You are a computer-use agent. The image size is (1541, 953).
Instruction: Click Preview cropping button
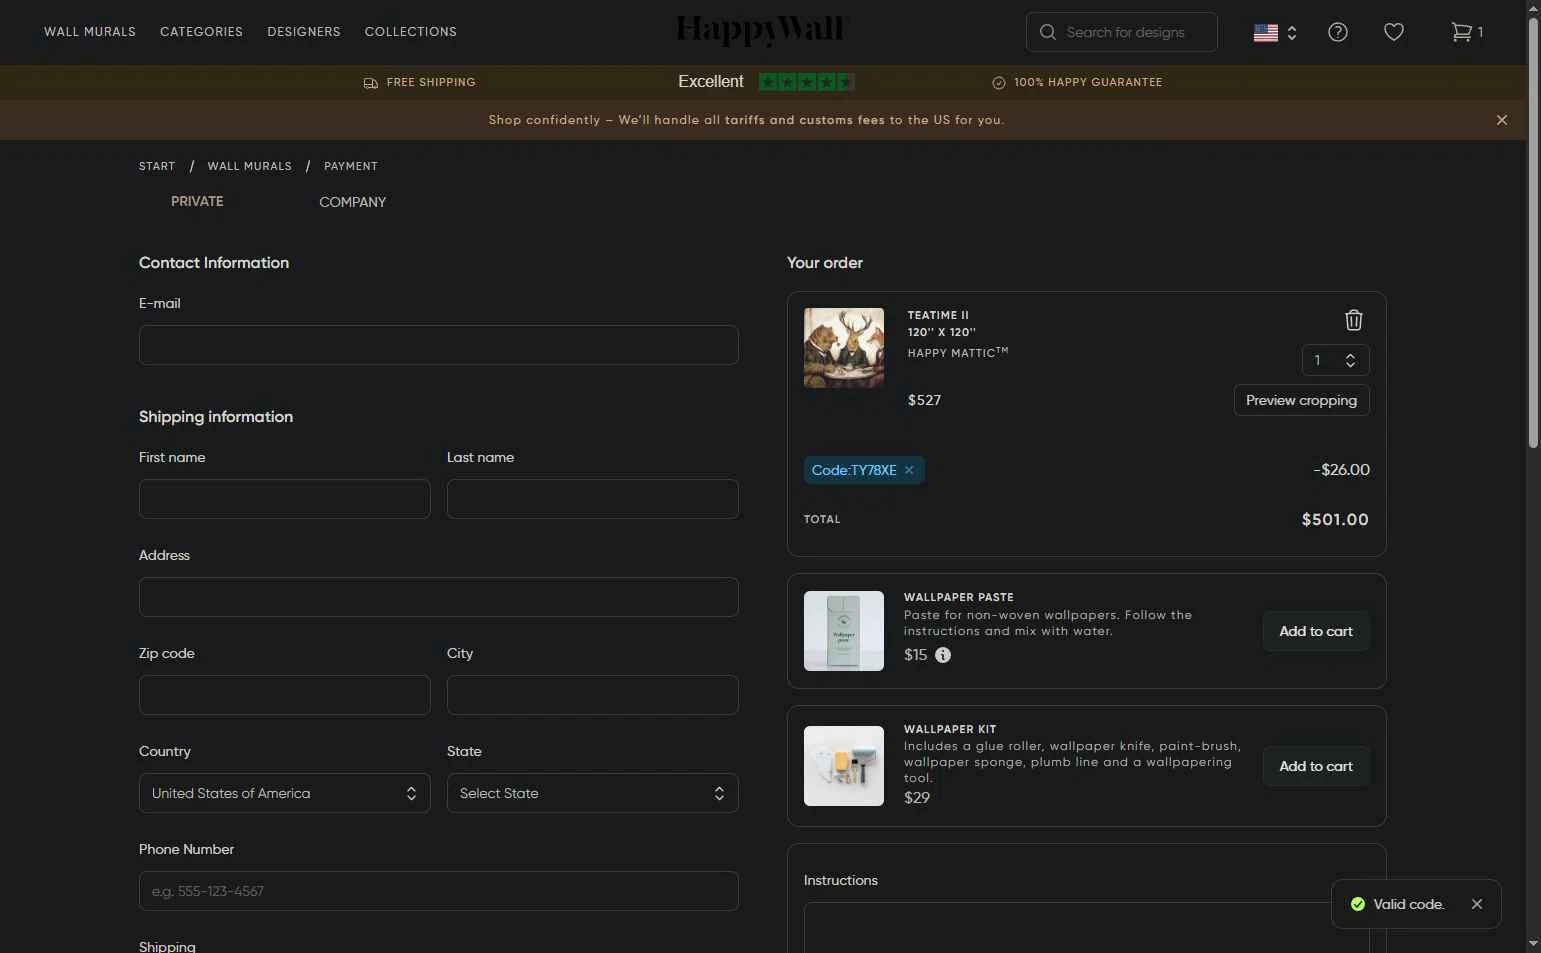tap(1301, 400)
